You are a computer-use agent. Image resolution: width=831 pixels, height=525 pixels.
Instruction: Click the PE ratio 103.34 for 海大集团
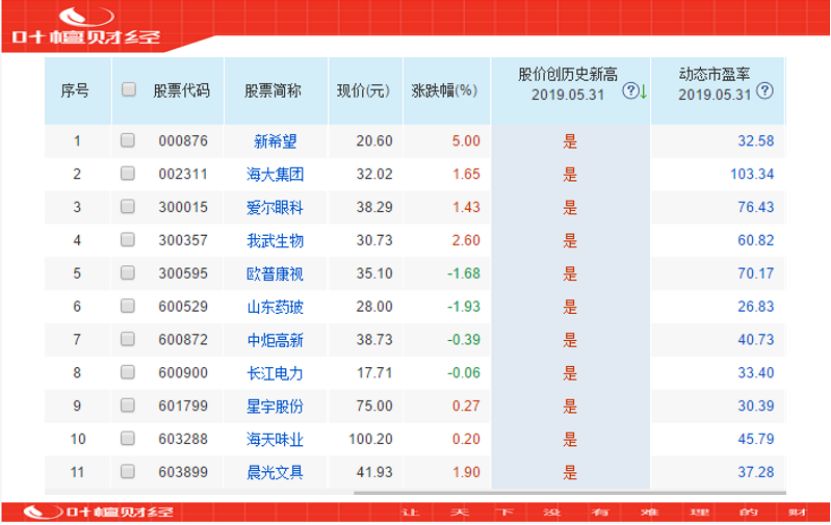pos(752,174)
